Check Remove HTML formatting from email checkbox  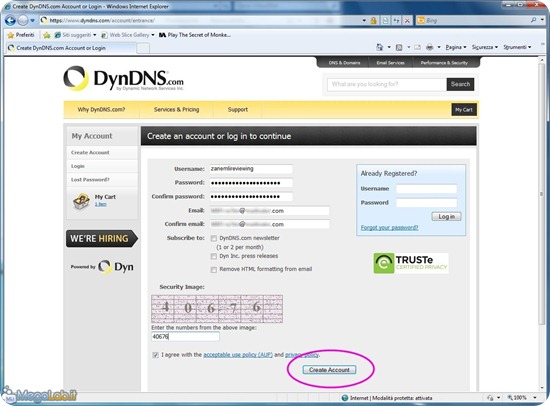coord(214,269)
